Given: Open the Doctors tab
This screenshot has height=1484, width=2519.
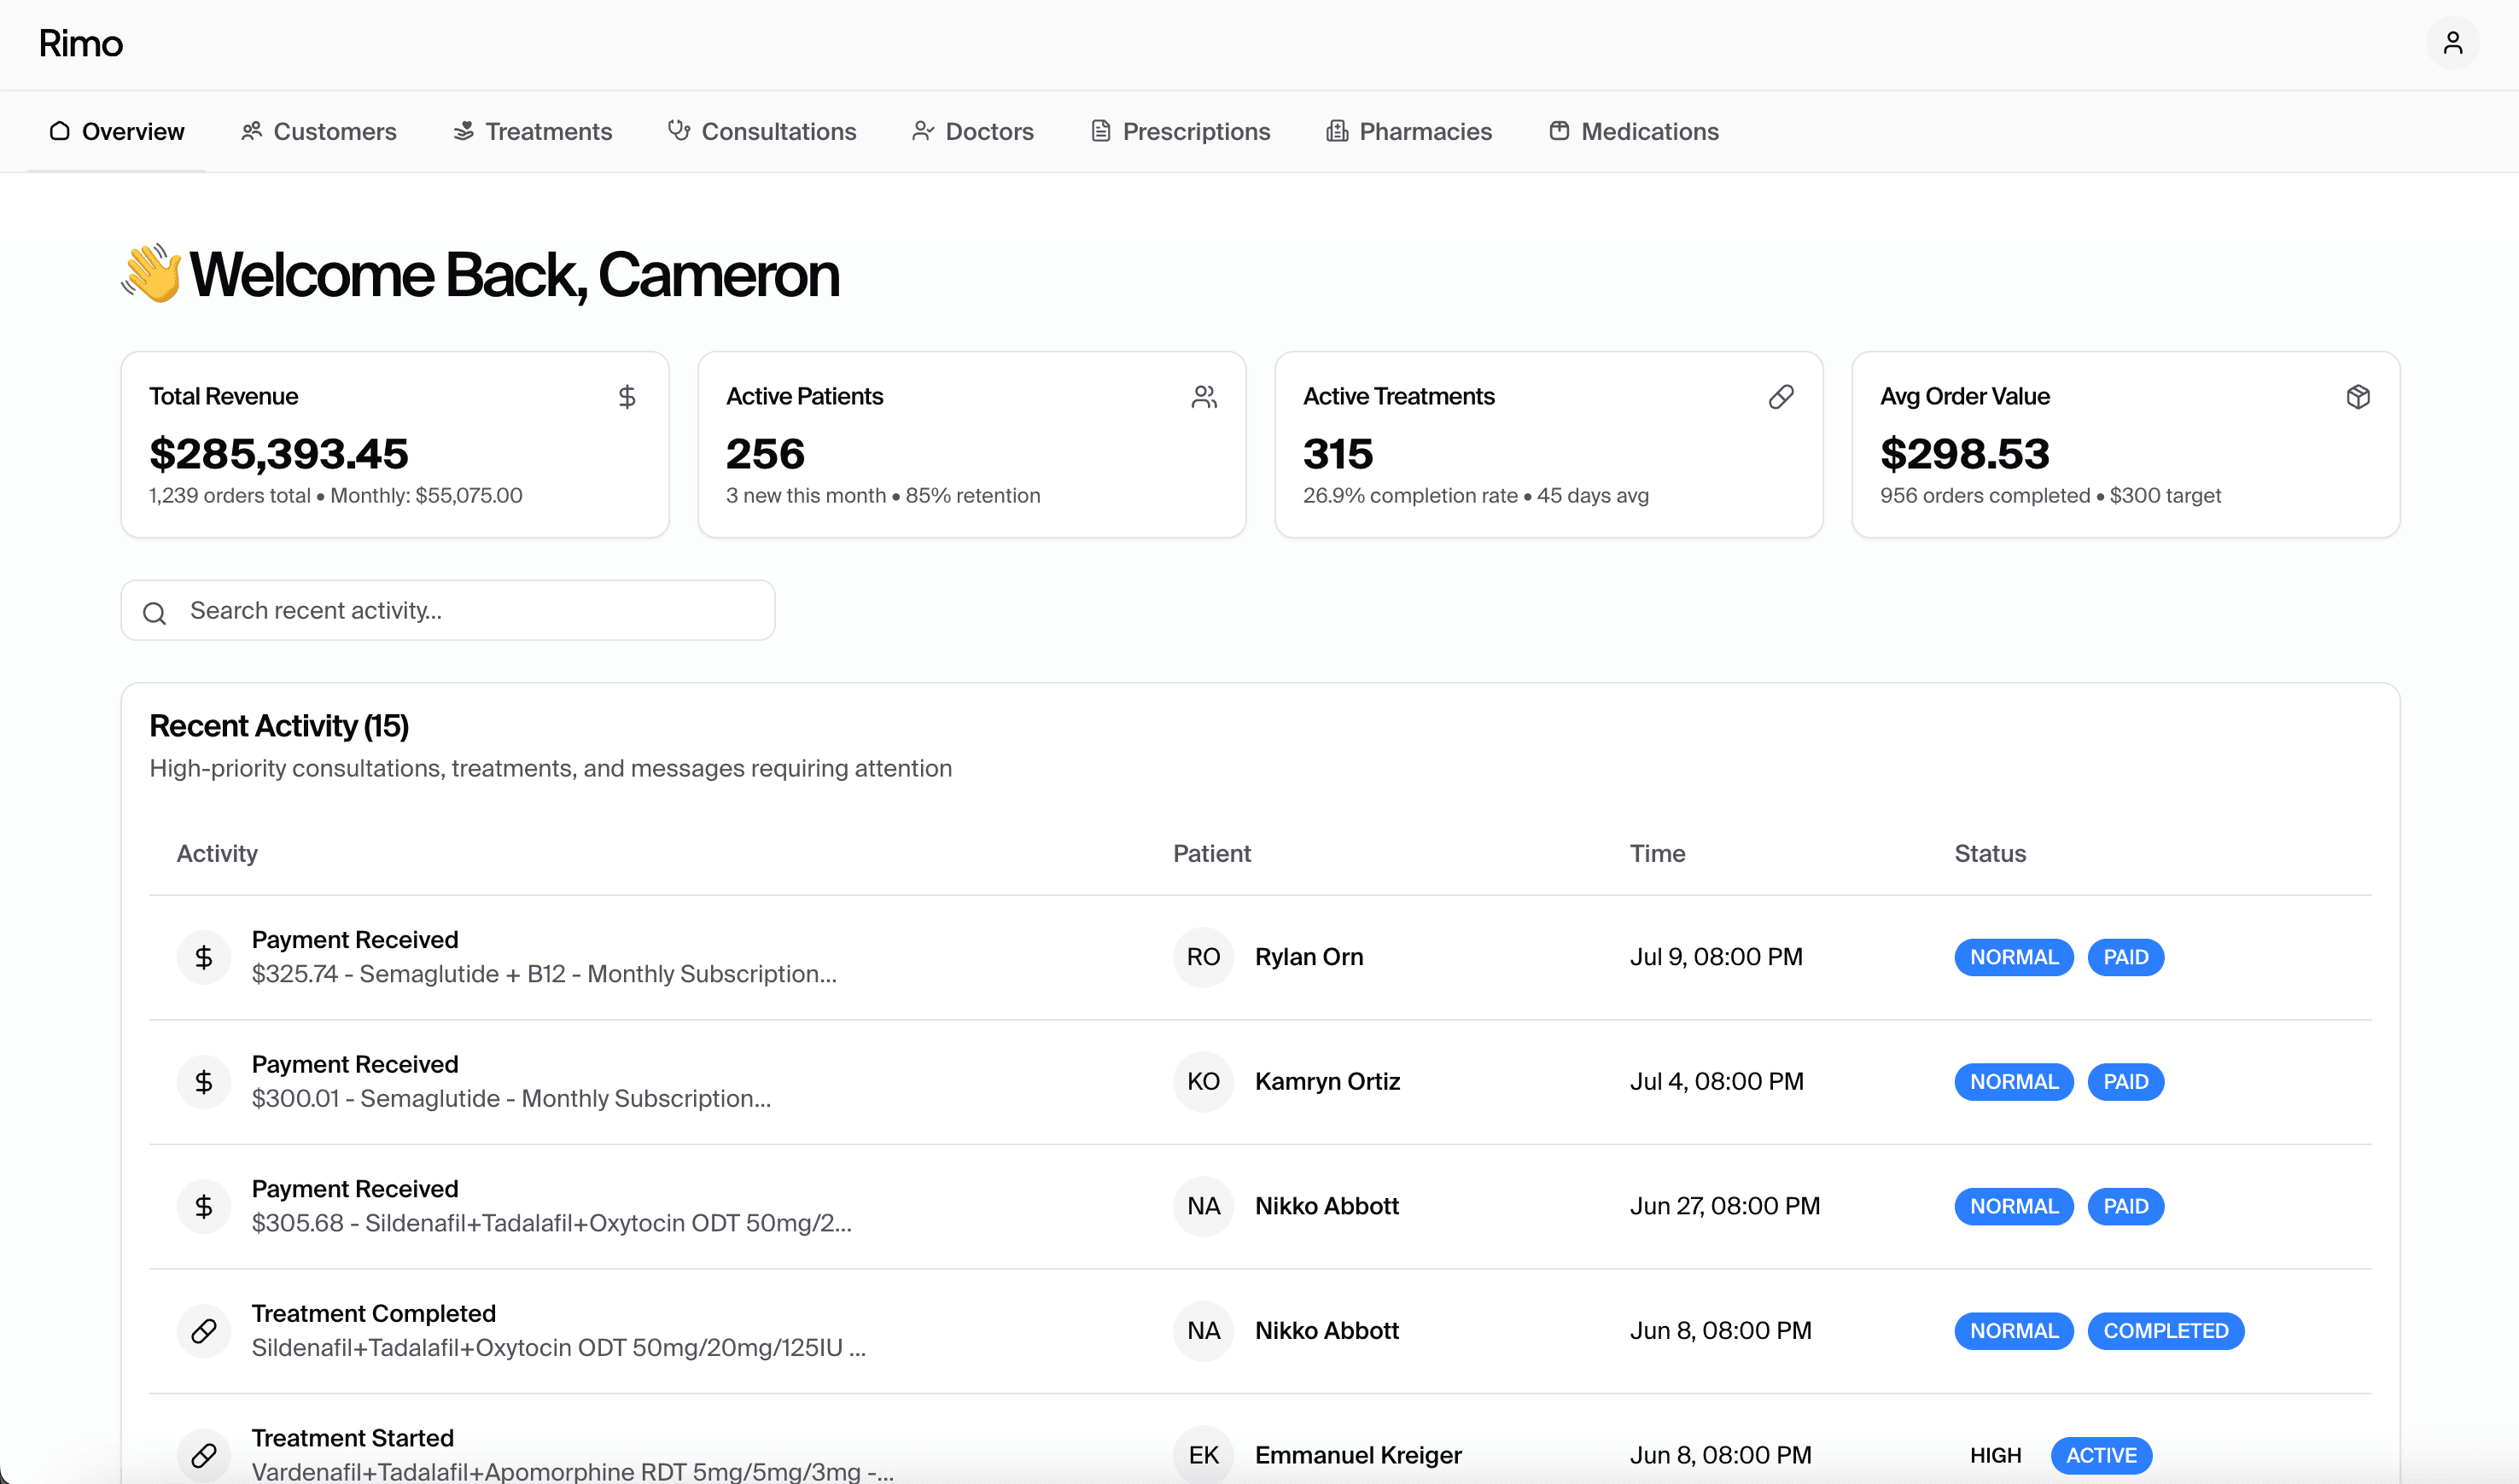Looking at the screenshot, I should [x=973, y=131].
